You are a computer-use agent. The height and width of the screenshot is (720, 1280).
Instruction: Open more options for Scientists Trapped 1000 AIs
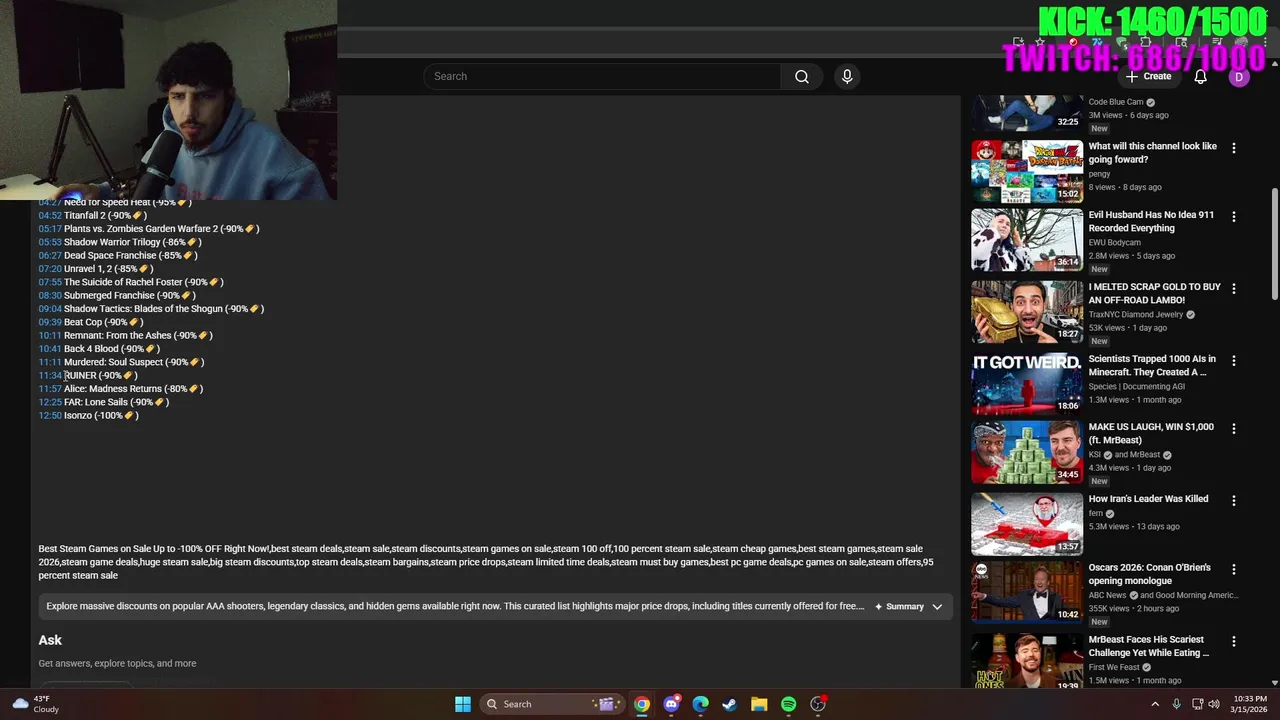click(x=1233, y=360)
